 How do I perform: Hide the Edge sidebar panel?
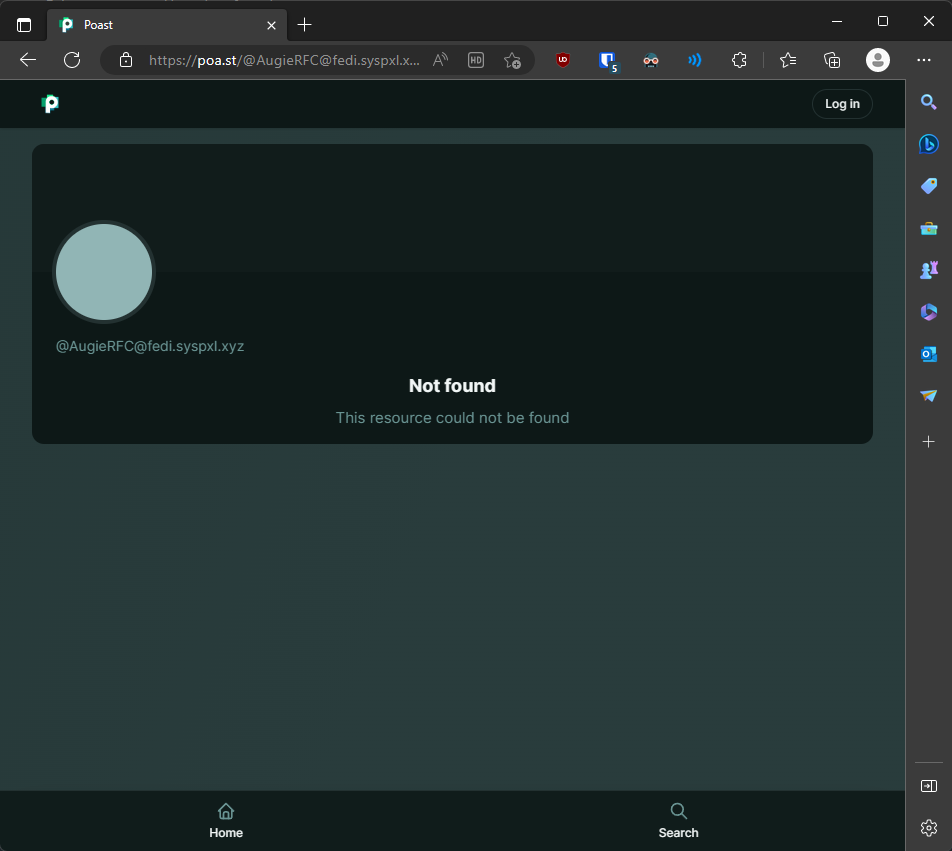pyautogui.click(x=928, y=786)
